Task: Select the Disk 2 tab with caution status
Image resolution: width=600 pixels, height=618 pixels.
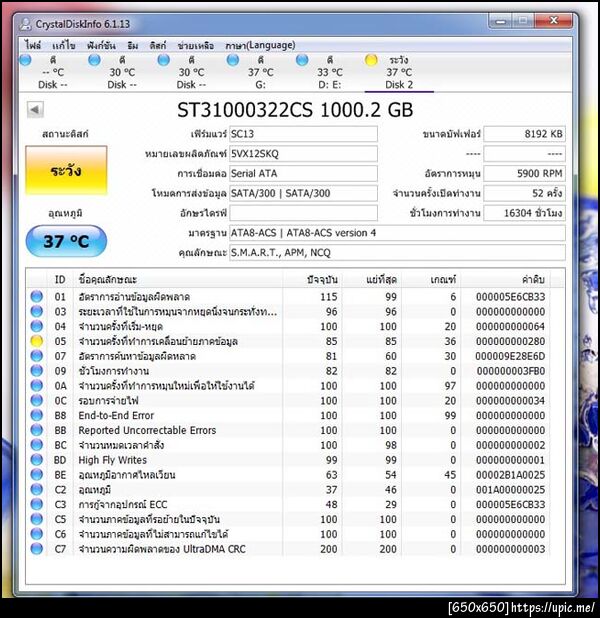Action: click(399, 72)
